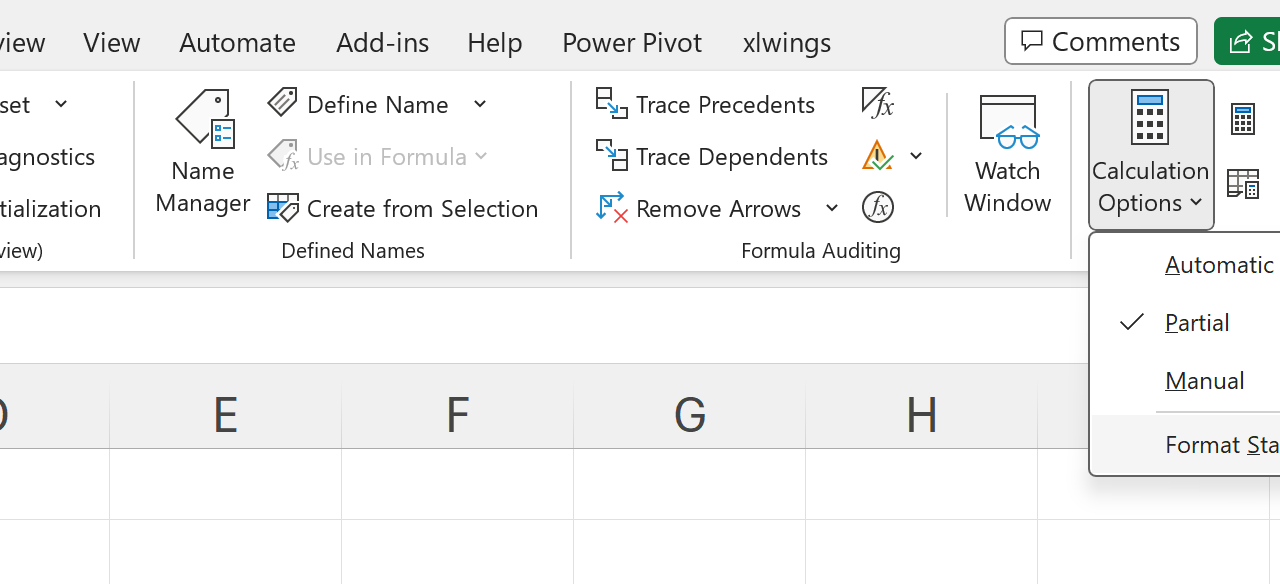
Task: Click the Calculate Now icon
Action: click(x=1243, y=120)
